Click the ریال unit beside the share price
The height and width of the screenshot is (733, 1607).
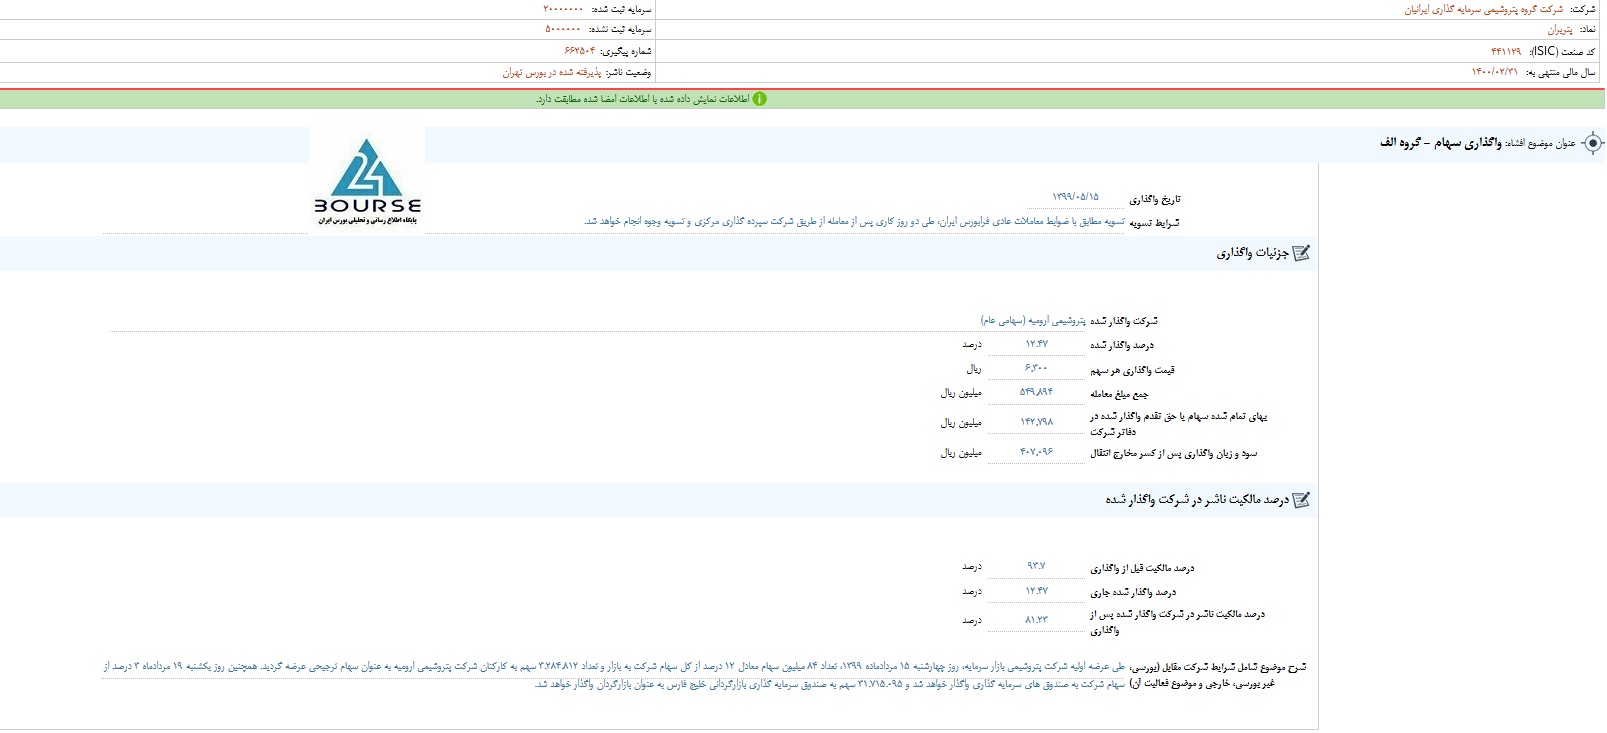point(974,369)
